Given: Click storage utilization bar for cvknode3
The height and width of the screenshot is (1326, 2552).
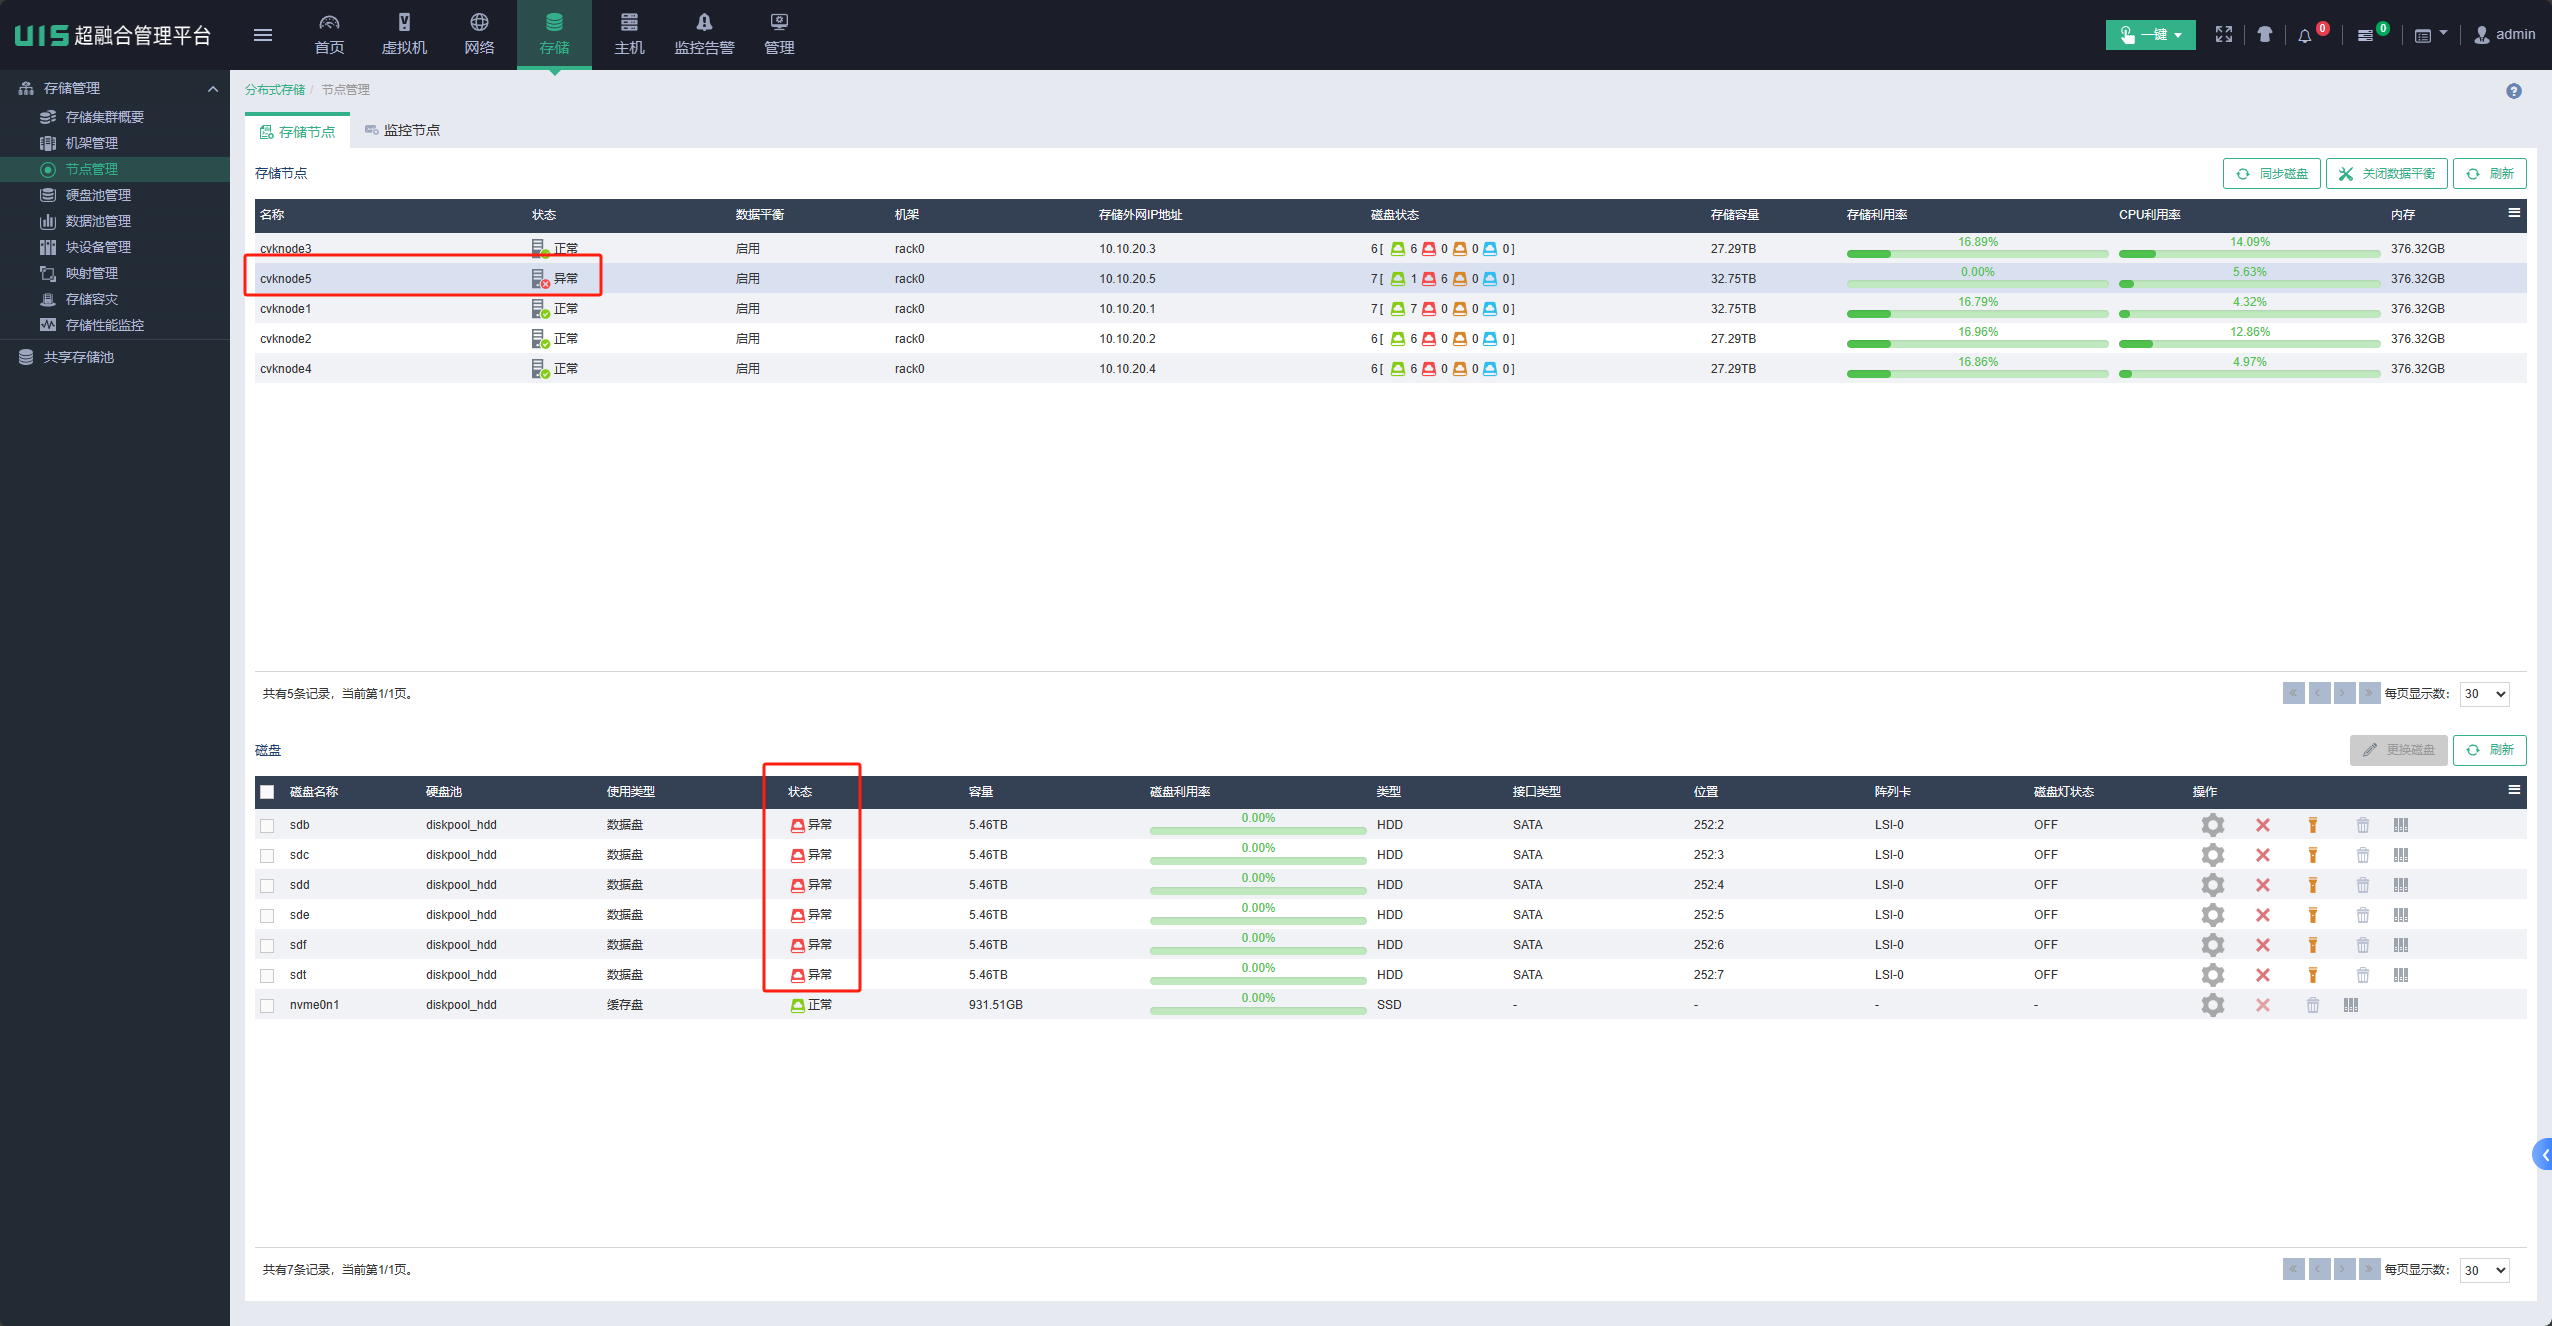Looking at the screenshot, I should pos(1977,254).
